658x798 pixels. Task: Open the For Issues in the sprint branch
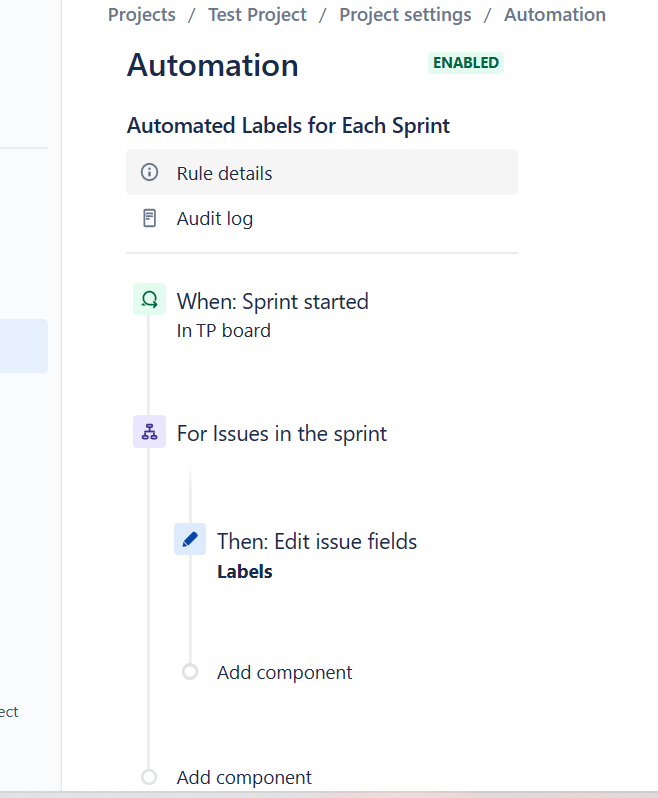281,434
